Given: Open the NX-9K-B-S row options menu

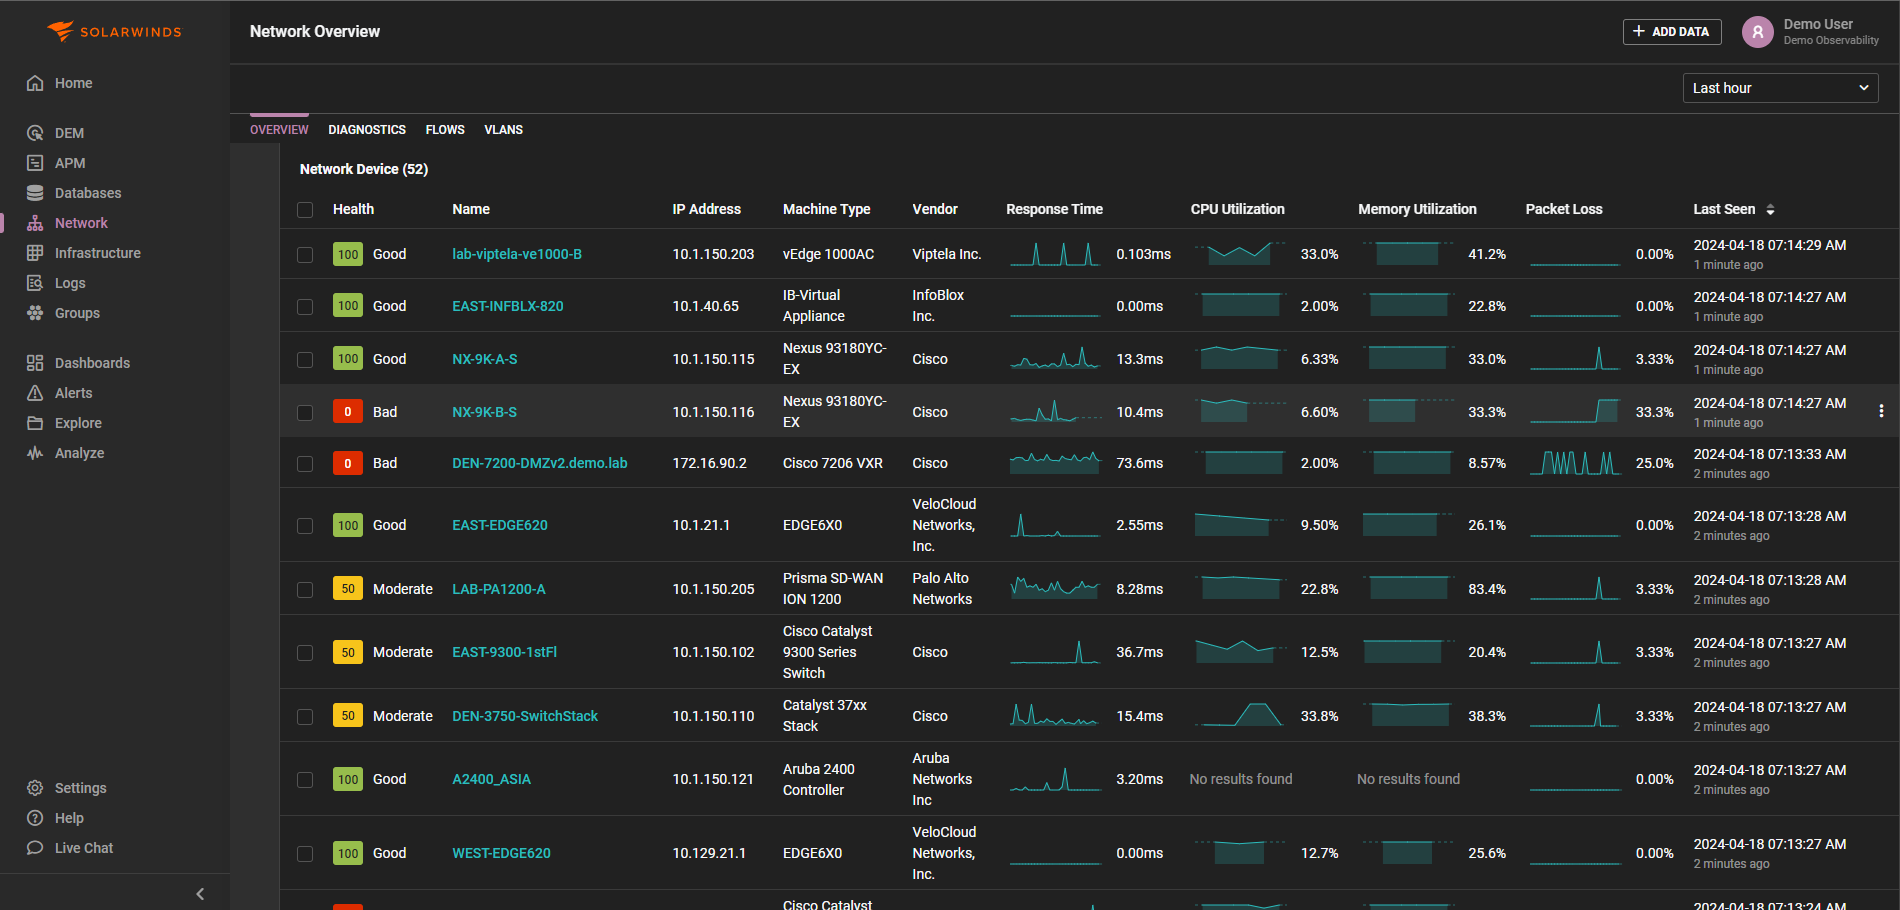Looking at the screenshot, I should [1881, 411].
